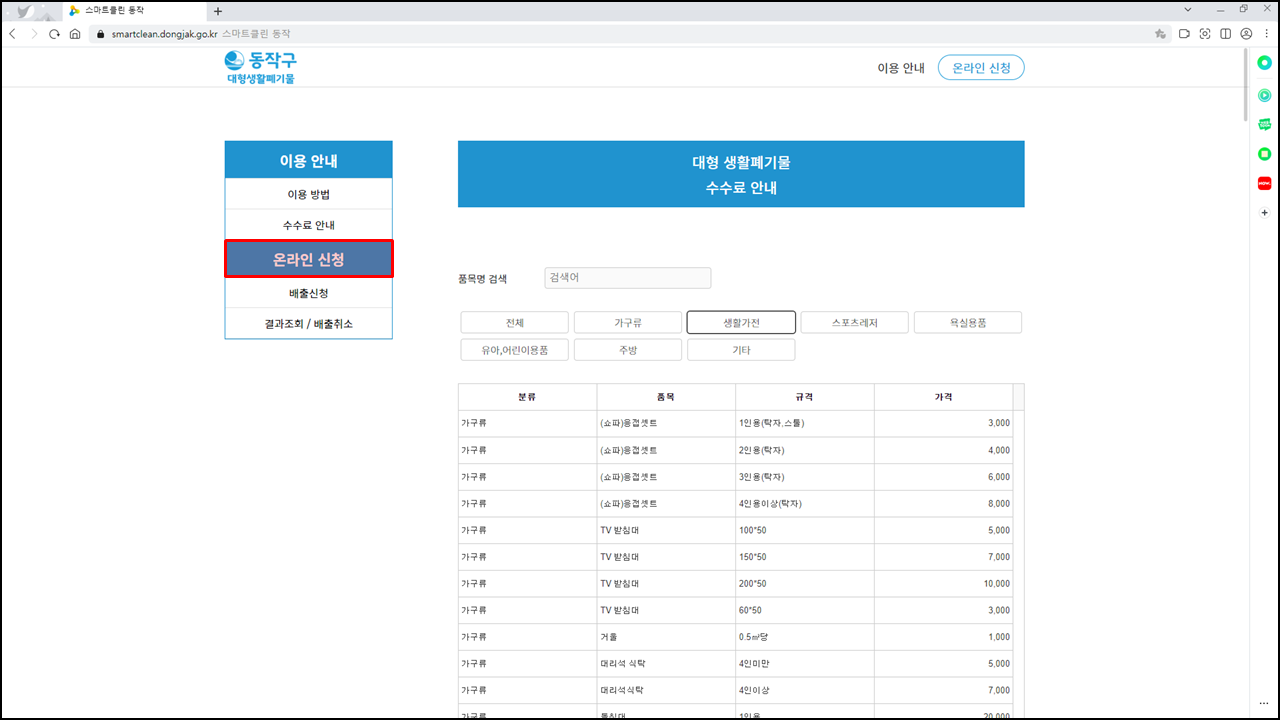This screenshot has width=1280, height=720.
Task: Click the 스마트클린 동작 tab favicon
Action: 74,10
